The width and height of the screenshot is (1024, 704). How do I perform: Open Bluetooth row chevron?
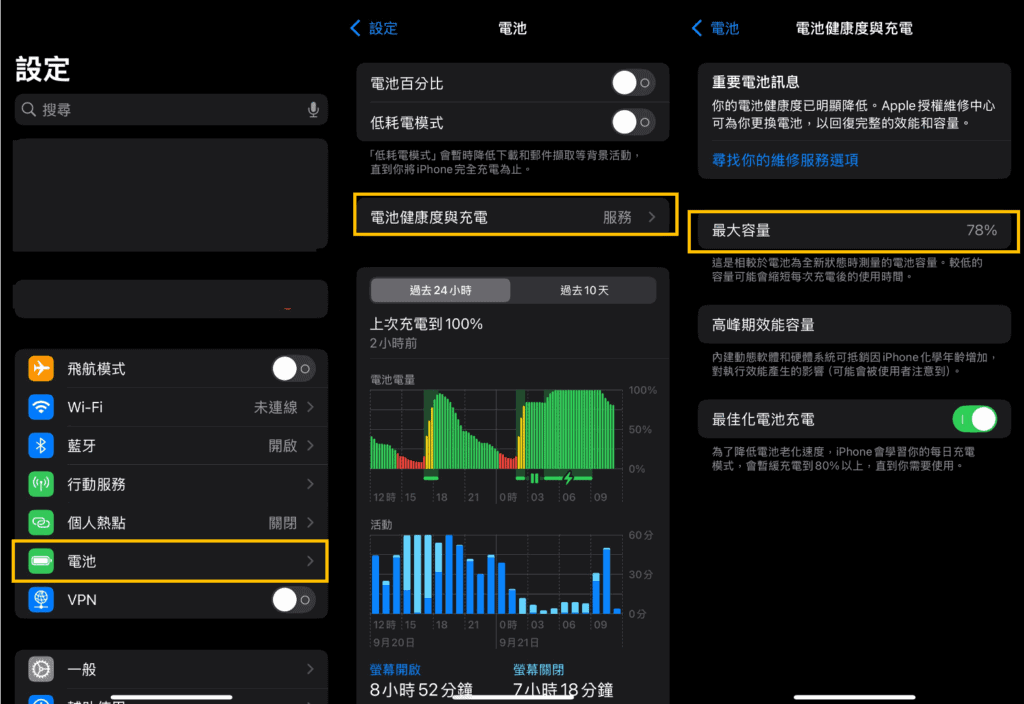[310, 446]
